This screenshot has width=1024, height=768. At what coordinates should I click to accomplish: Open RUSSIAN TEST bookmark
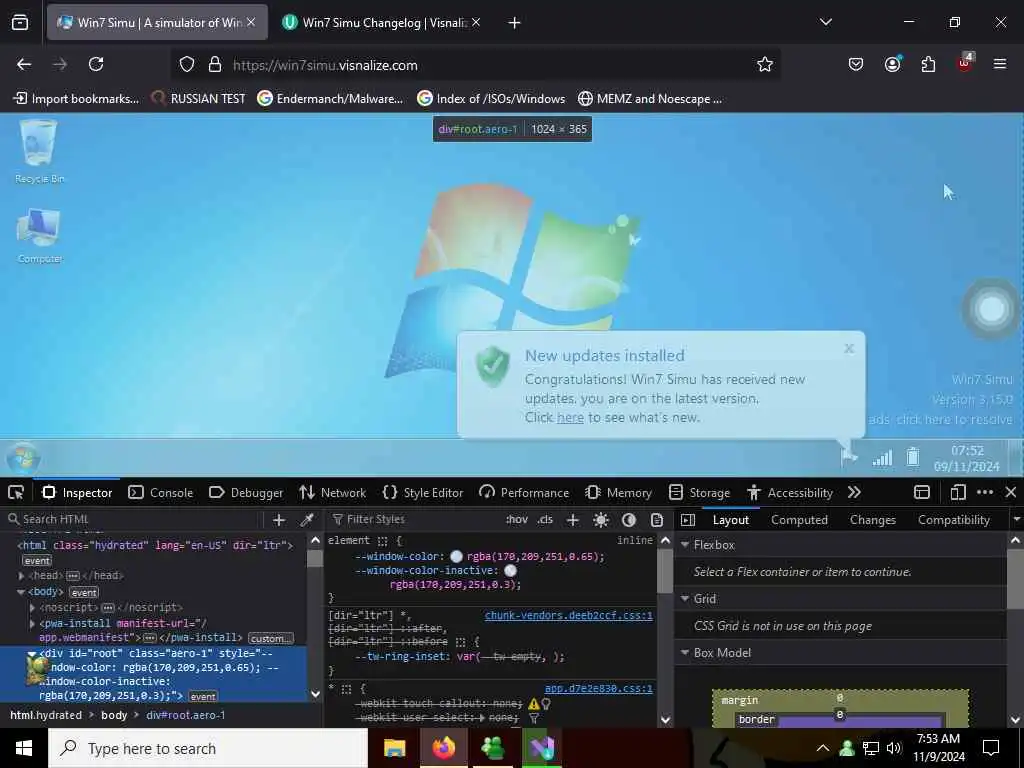tap(198, 99)
